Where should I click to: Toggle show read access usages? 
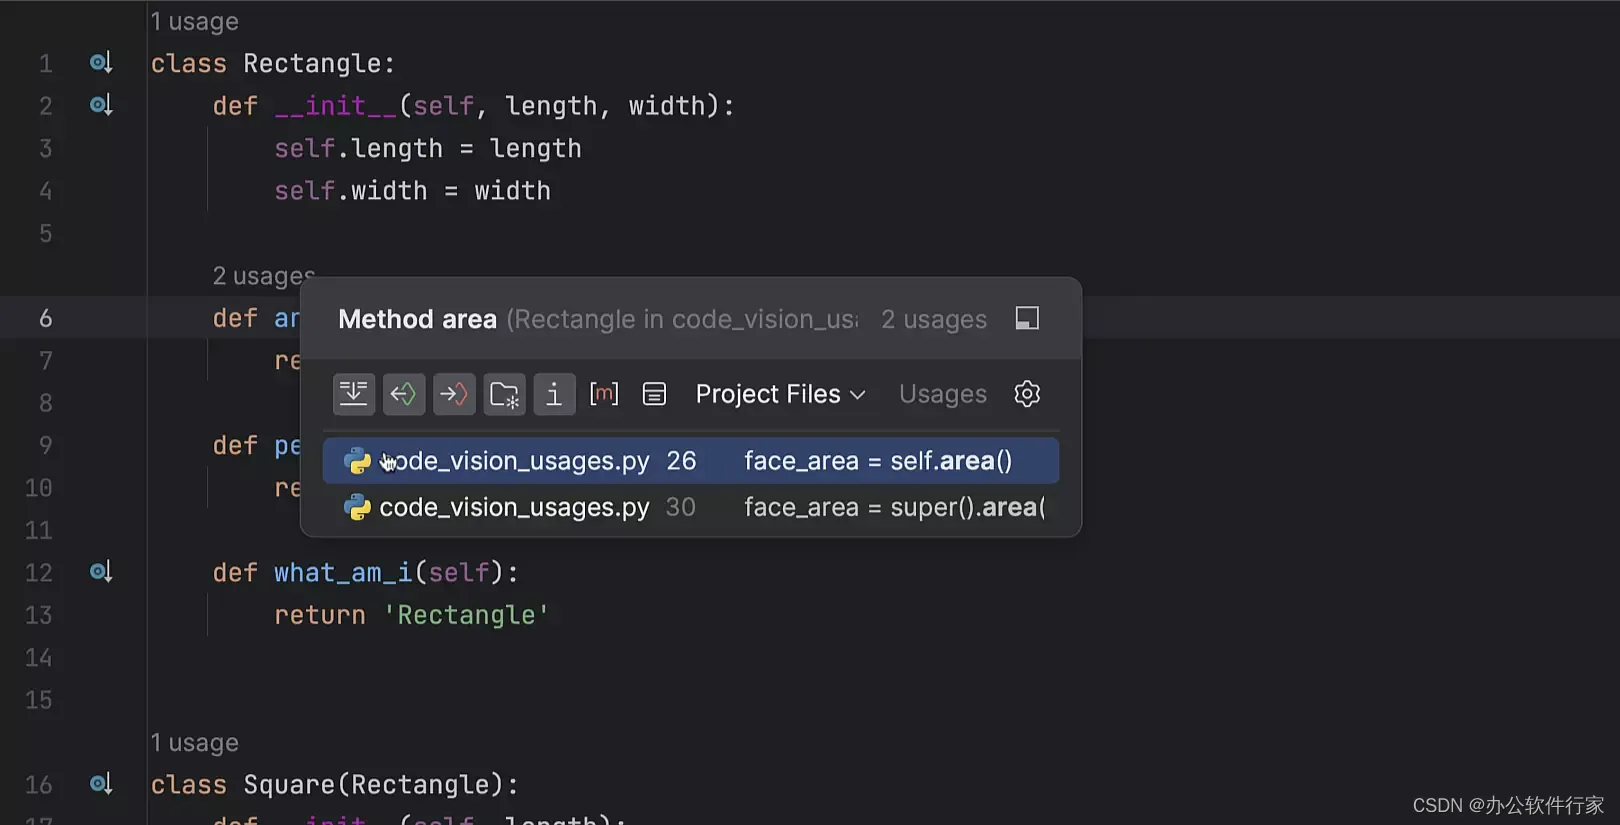click(404, 394)
